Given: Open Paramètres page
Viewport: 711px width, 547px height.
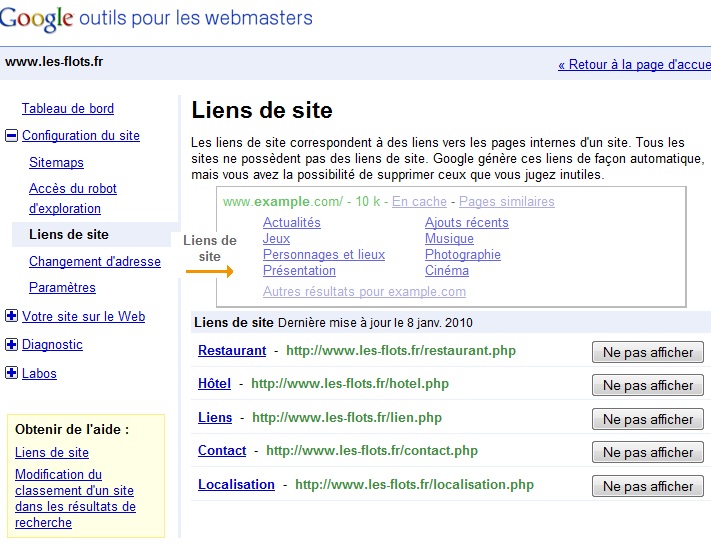Looking at the screenshot, I should coord(62,288).
